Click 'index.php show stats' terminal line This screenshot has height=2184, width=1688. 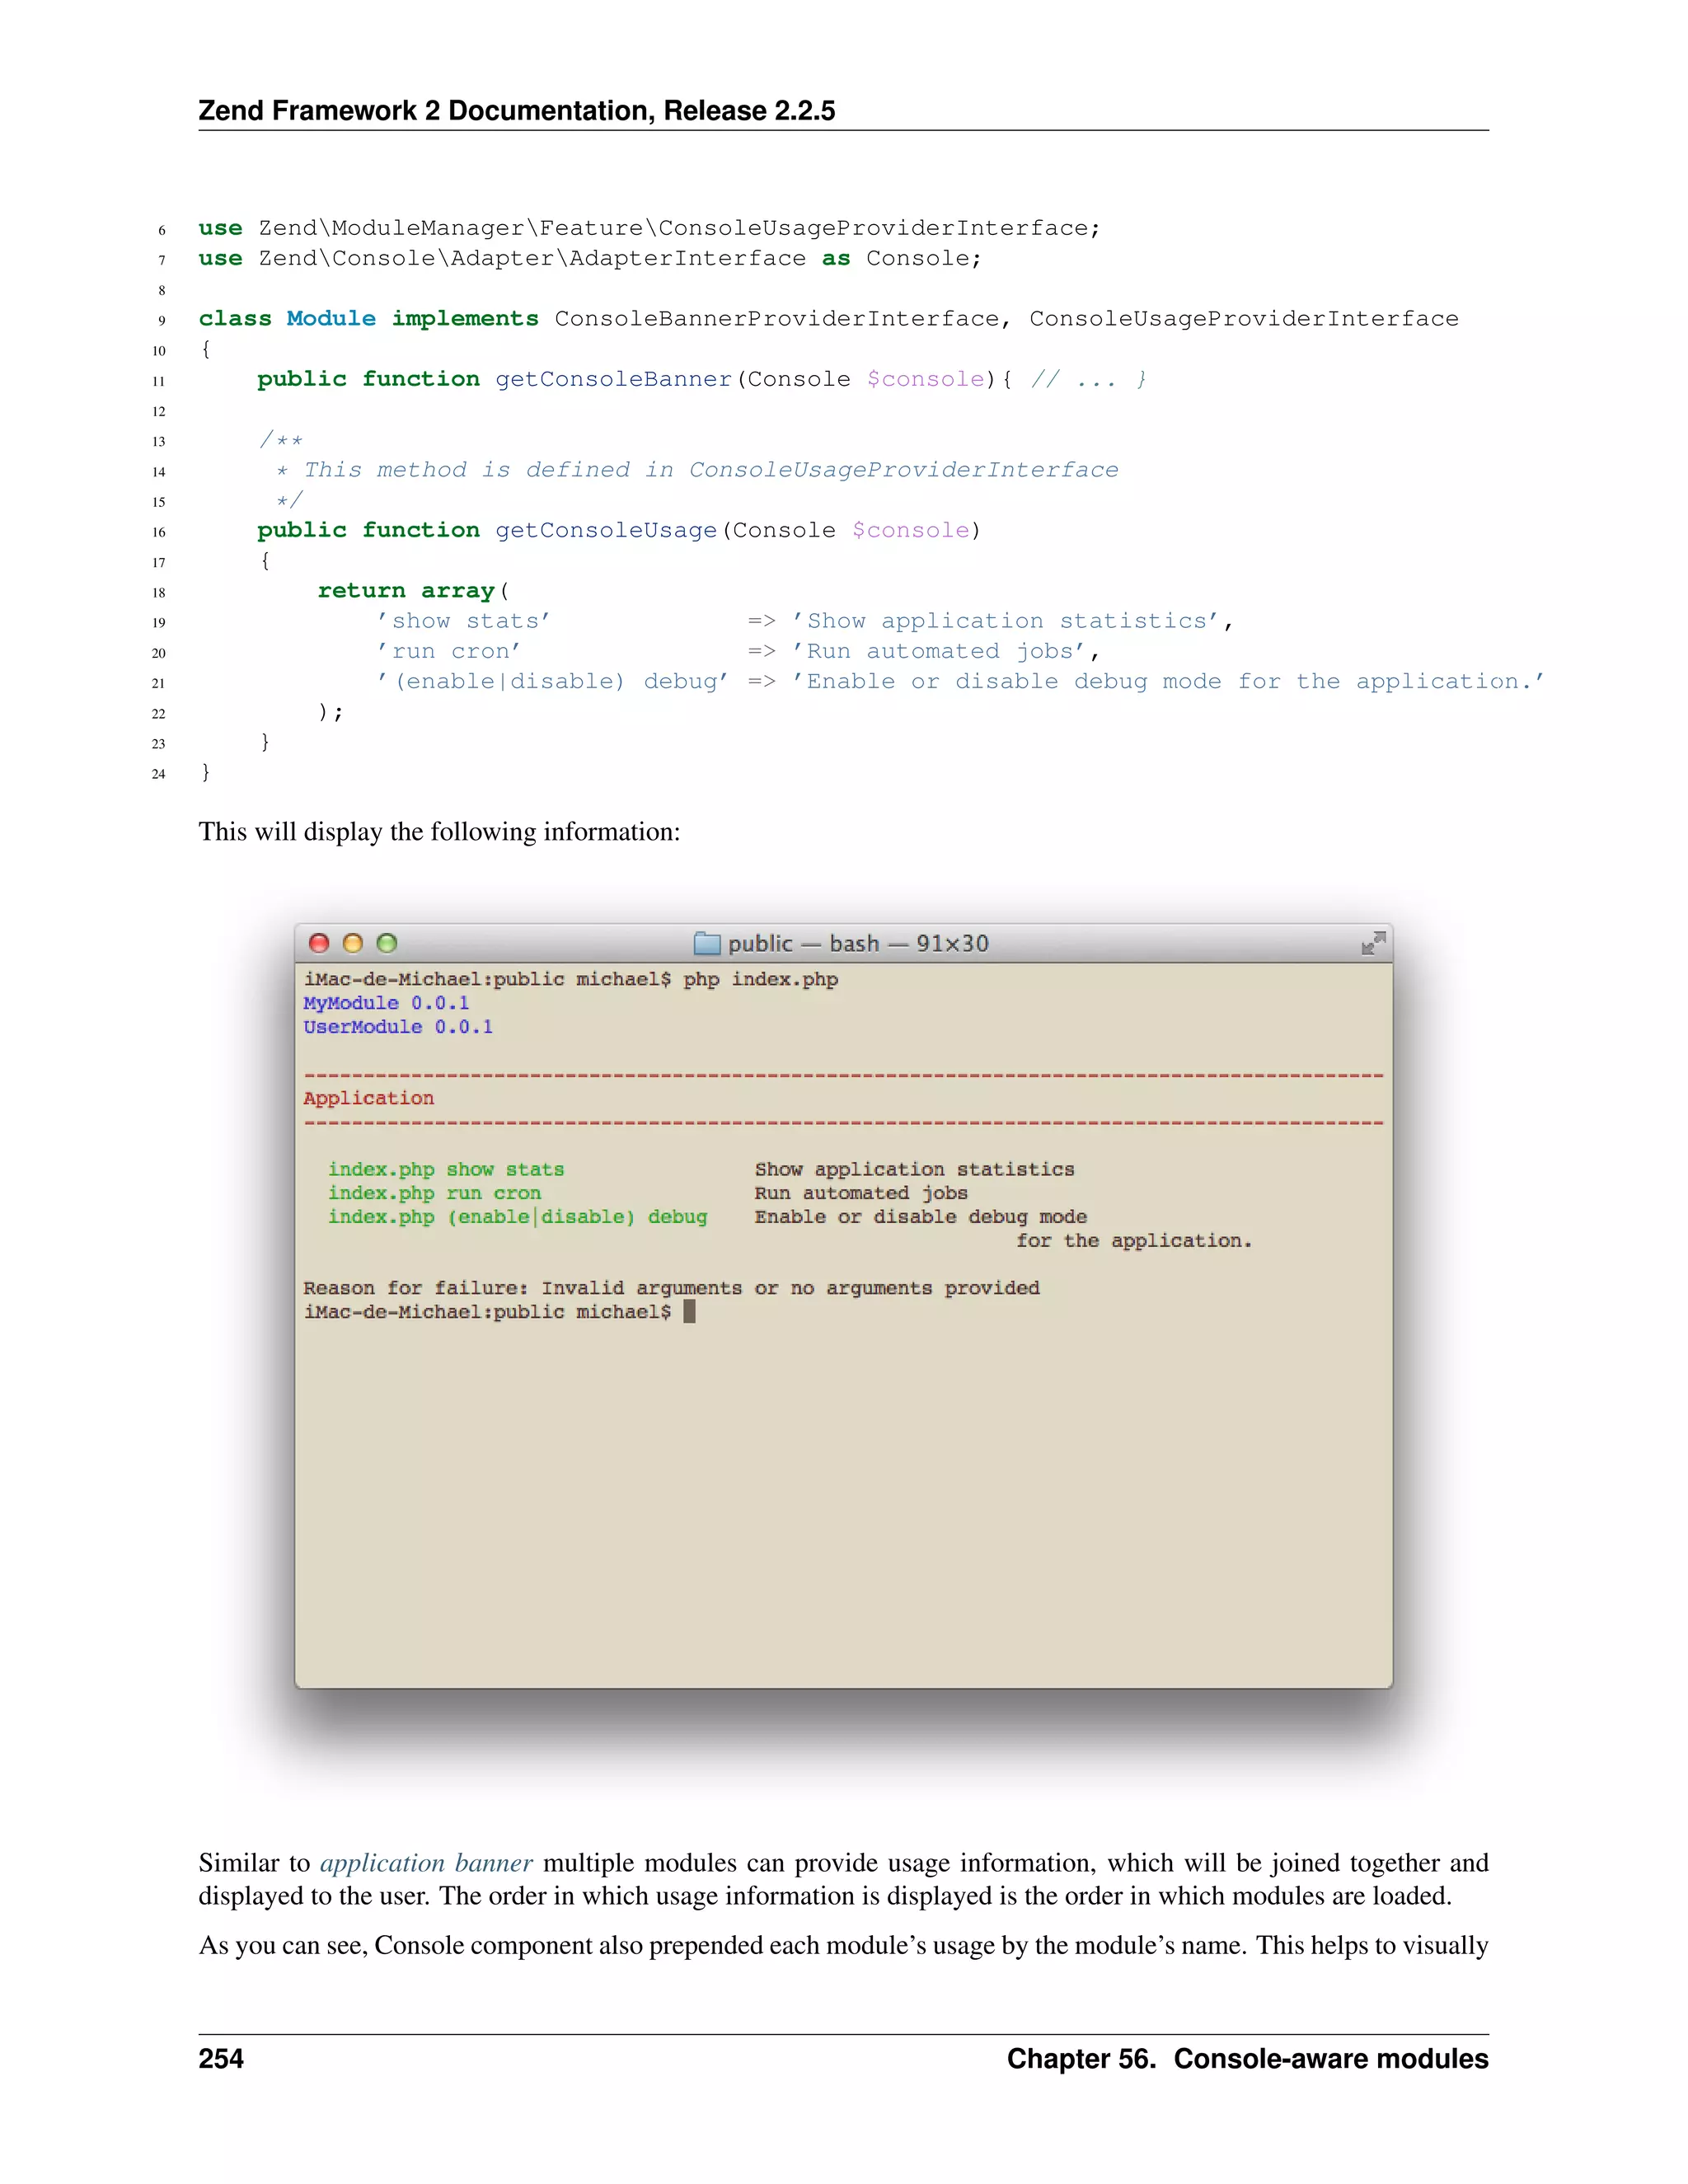tap(446, 1169)
